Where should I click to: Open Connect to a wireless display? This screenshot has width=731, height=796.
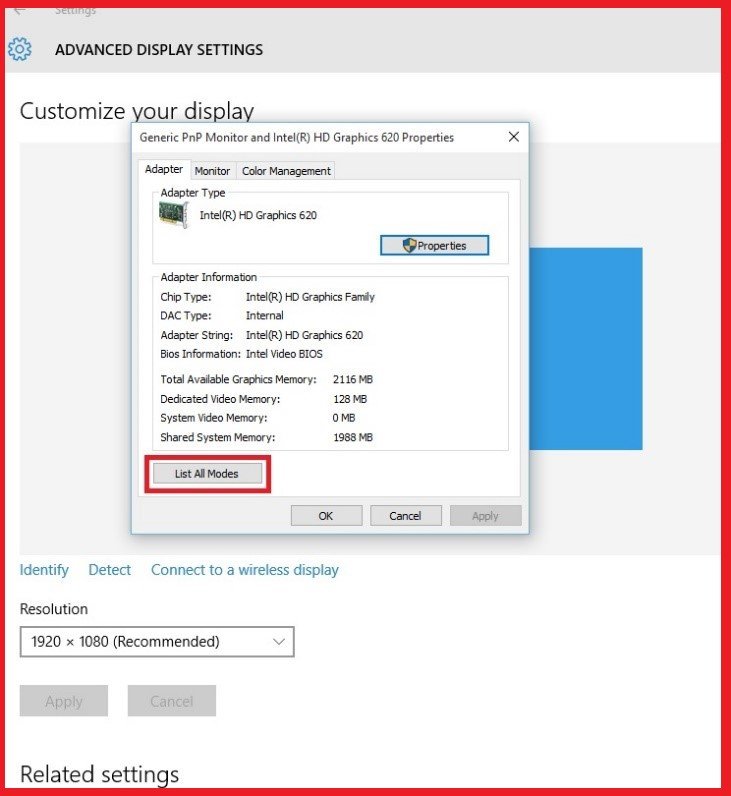(245, 570)
